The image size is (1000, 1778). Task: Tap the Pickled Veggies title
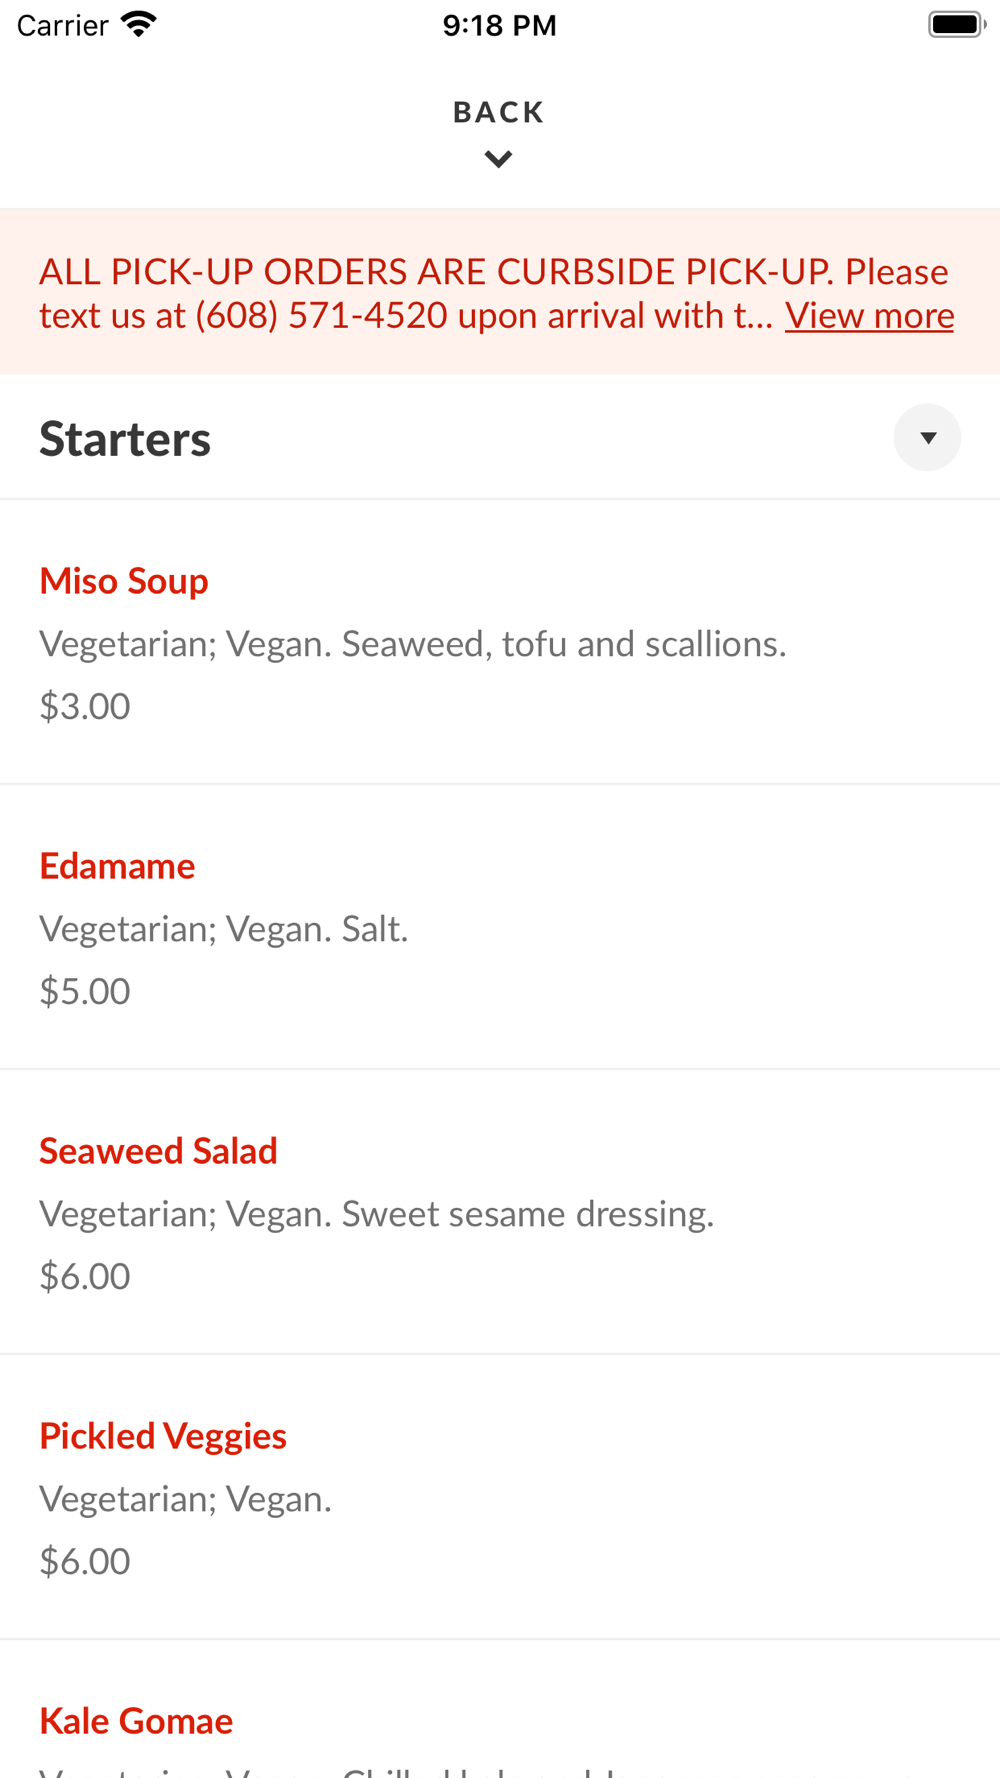coord(163,1436)
